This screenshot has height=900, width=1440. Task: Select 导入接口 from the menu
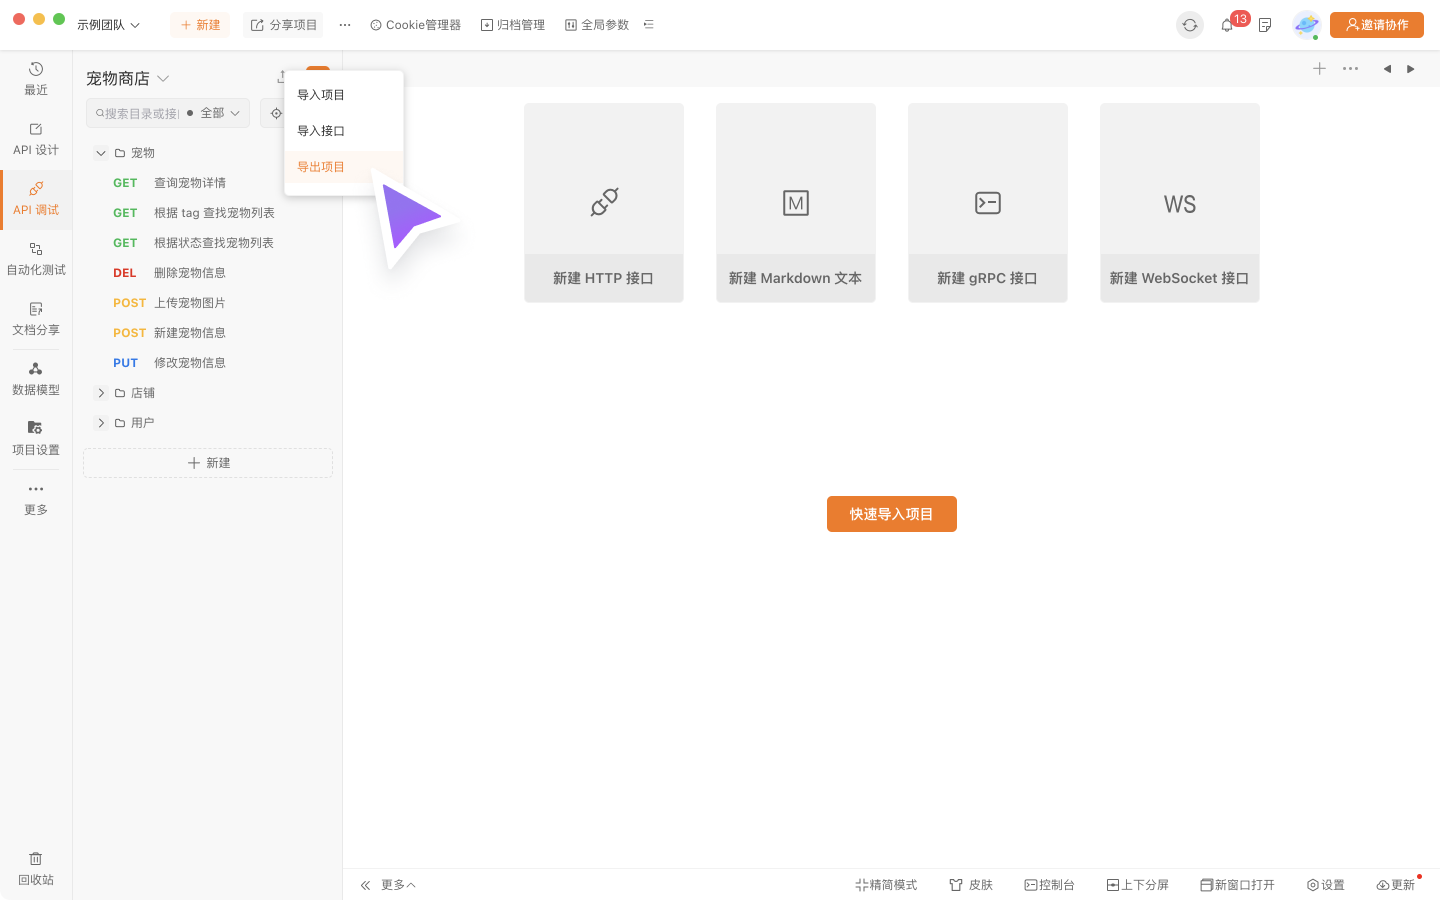321,131
